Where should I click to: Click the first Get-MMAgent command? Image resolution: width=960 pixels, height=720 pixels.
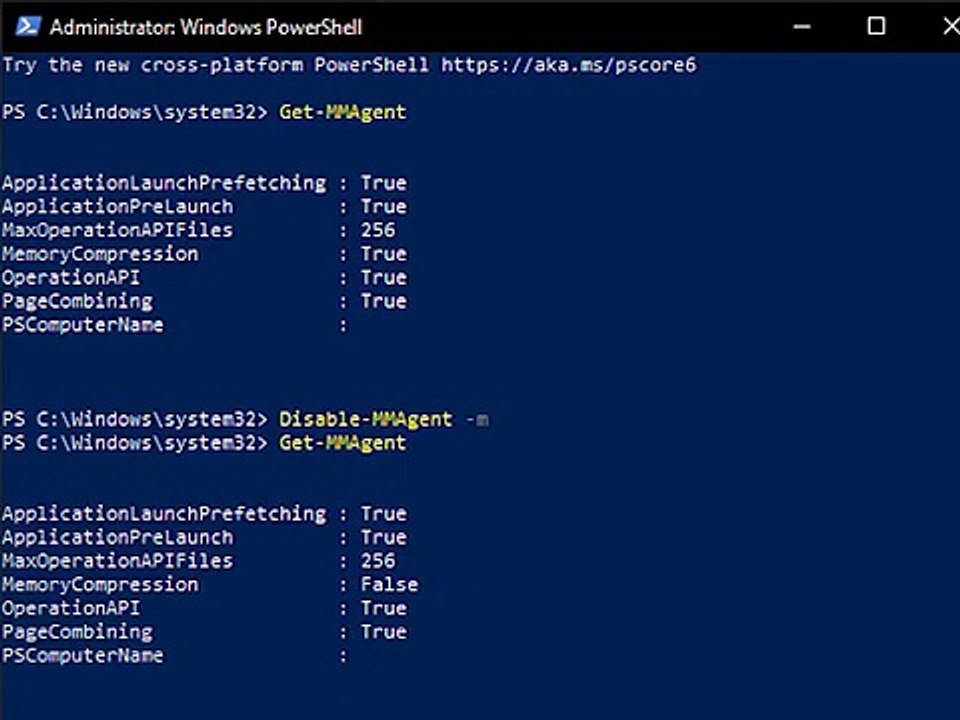[x=343, y=112]
